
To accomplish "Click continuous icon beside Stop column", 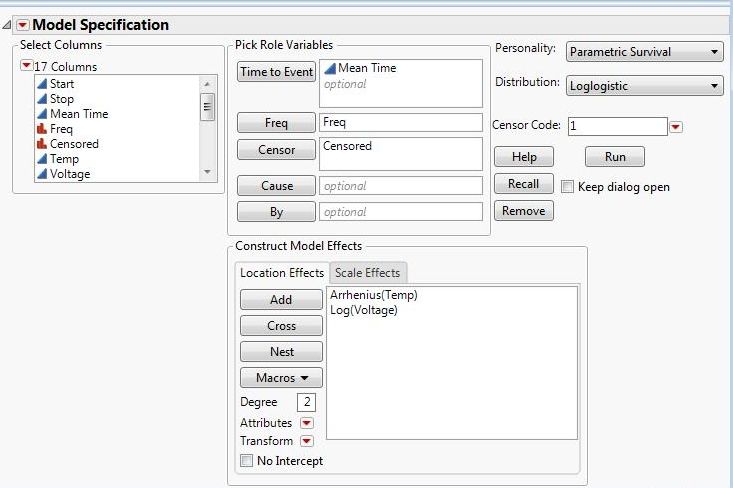I will point(42,99).
